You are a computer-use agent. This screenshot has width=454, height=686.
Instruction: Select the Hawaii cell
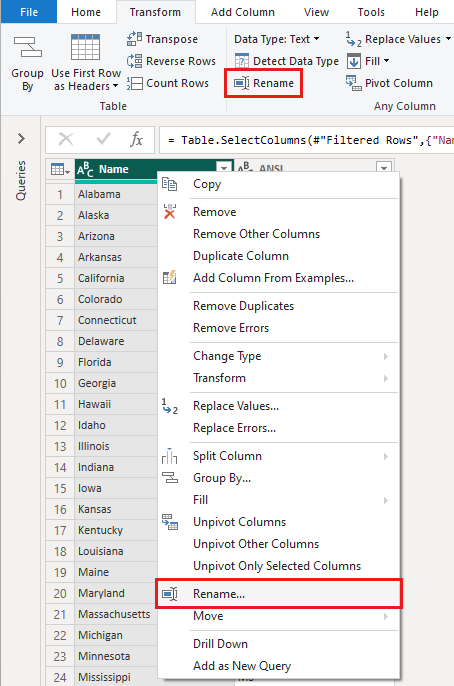pyautogui.click(x=116, y=404)
